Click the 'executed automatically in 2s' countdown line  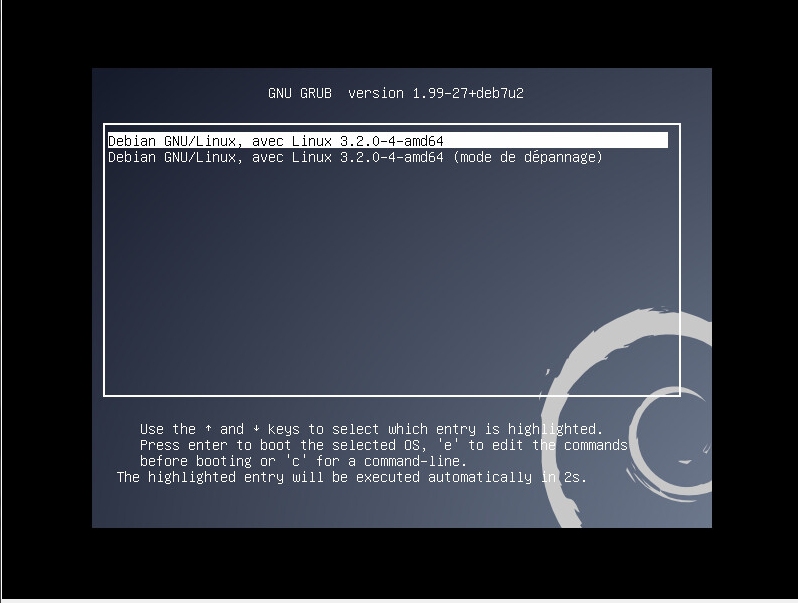tap(352, 477)
